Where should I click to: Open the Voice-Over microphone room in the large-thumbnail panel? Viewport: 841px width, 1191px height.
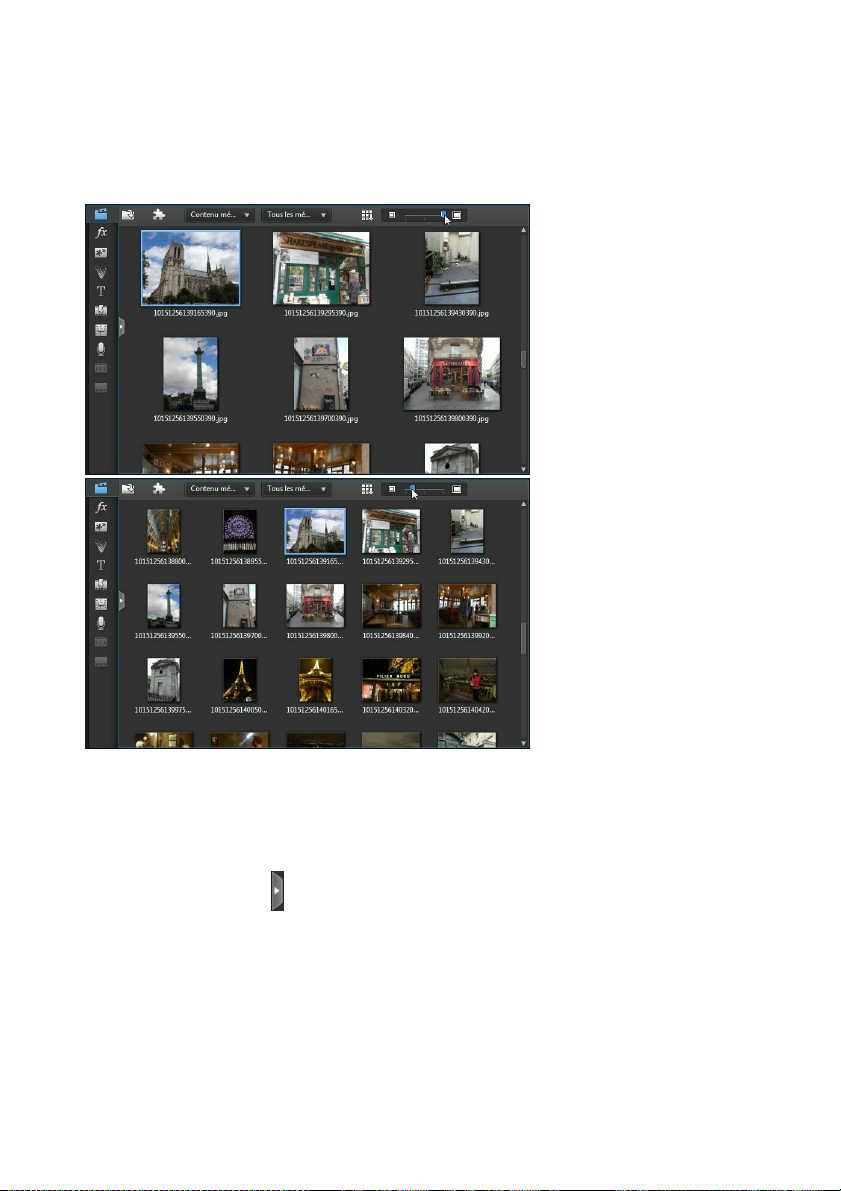[100, 349]
